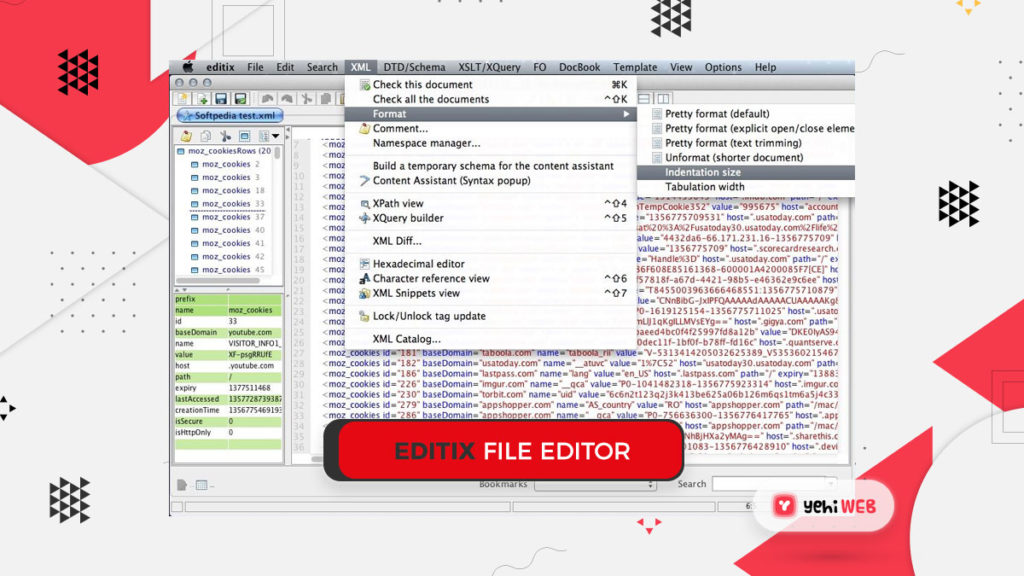The width and height of the screenshot is (1024, 576).
Task: Choose Lock/Unlock tag update
Action: point(428,316)
